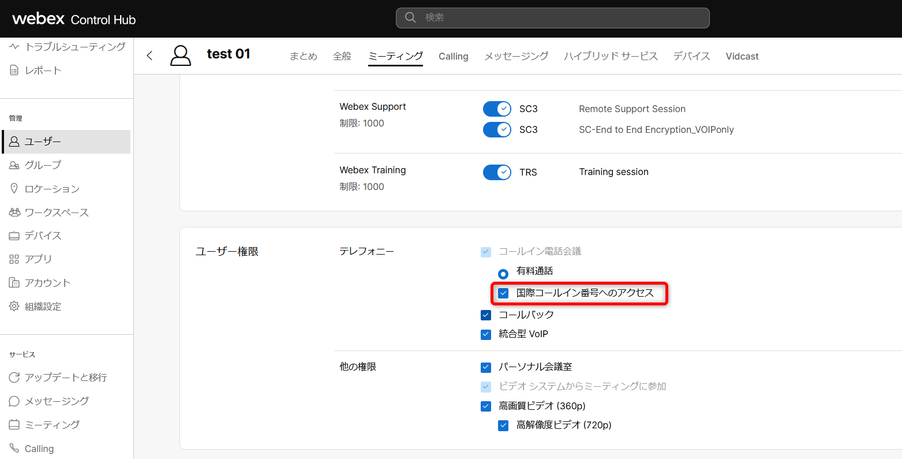Click the Devices (デバイス) sidebar icon
Screen dimensions: 902x459
click(x=14, y=236)
